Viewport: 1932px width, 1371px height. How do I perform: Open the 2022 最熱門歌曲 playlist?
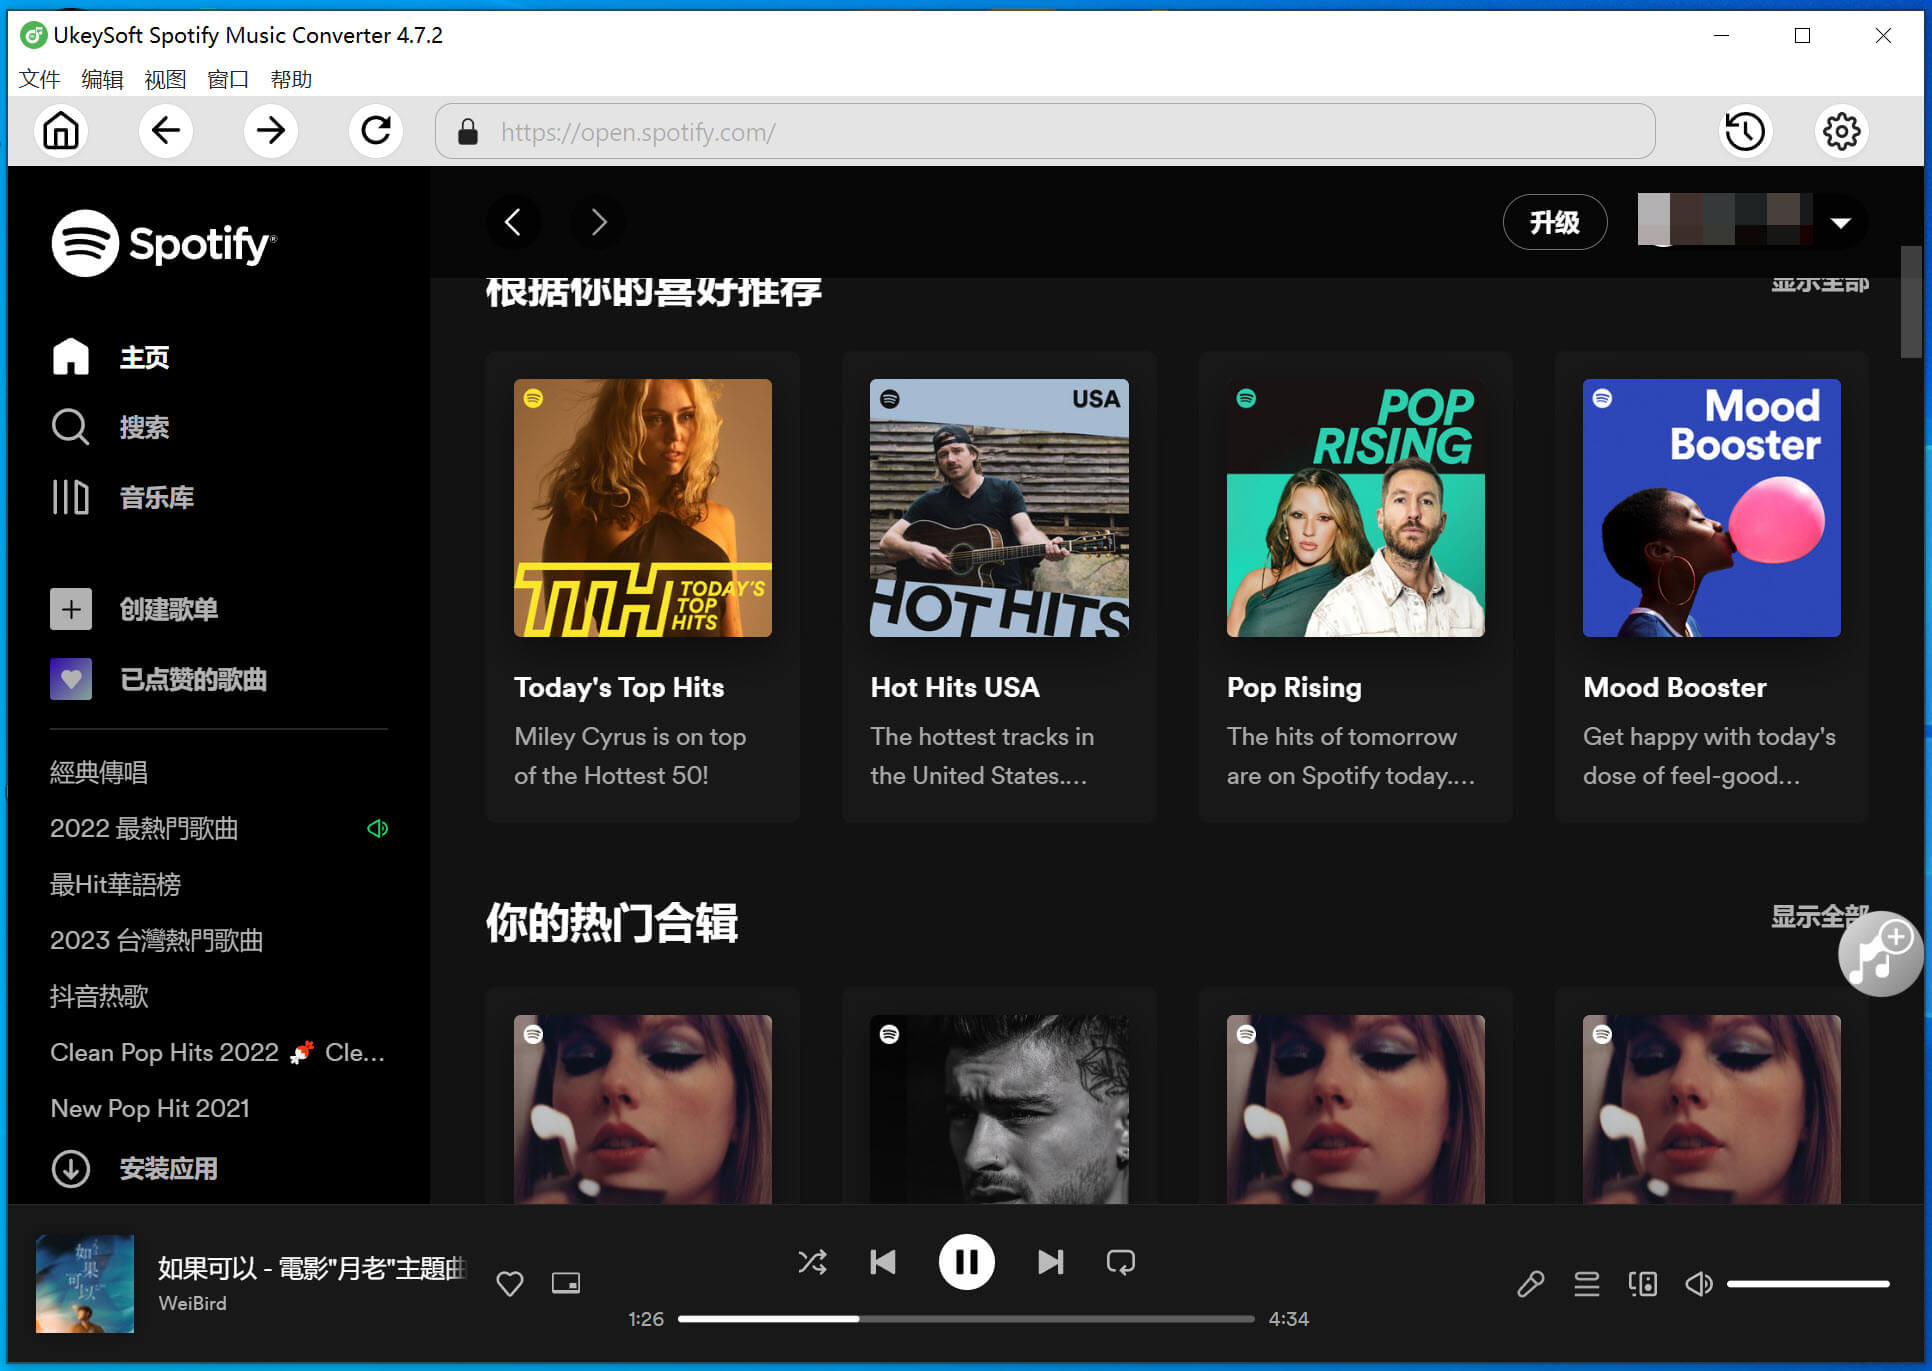[144, 828]
